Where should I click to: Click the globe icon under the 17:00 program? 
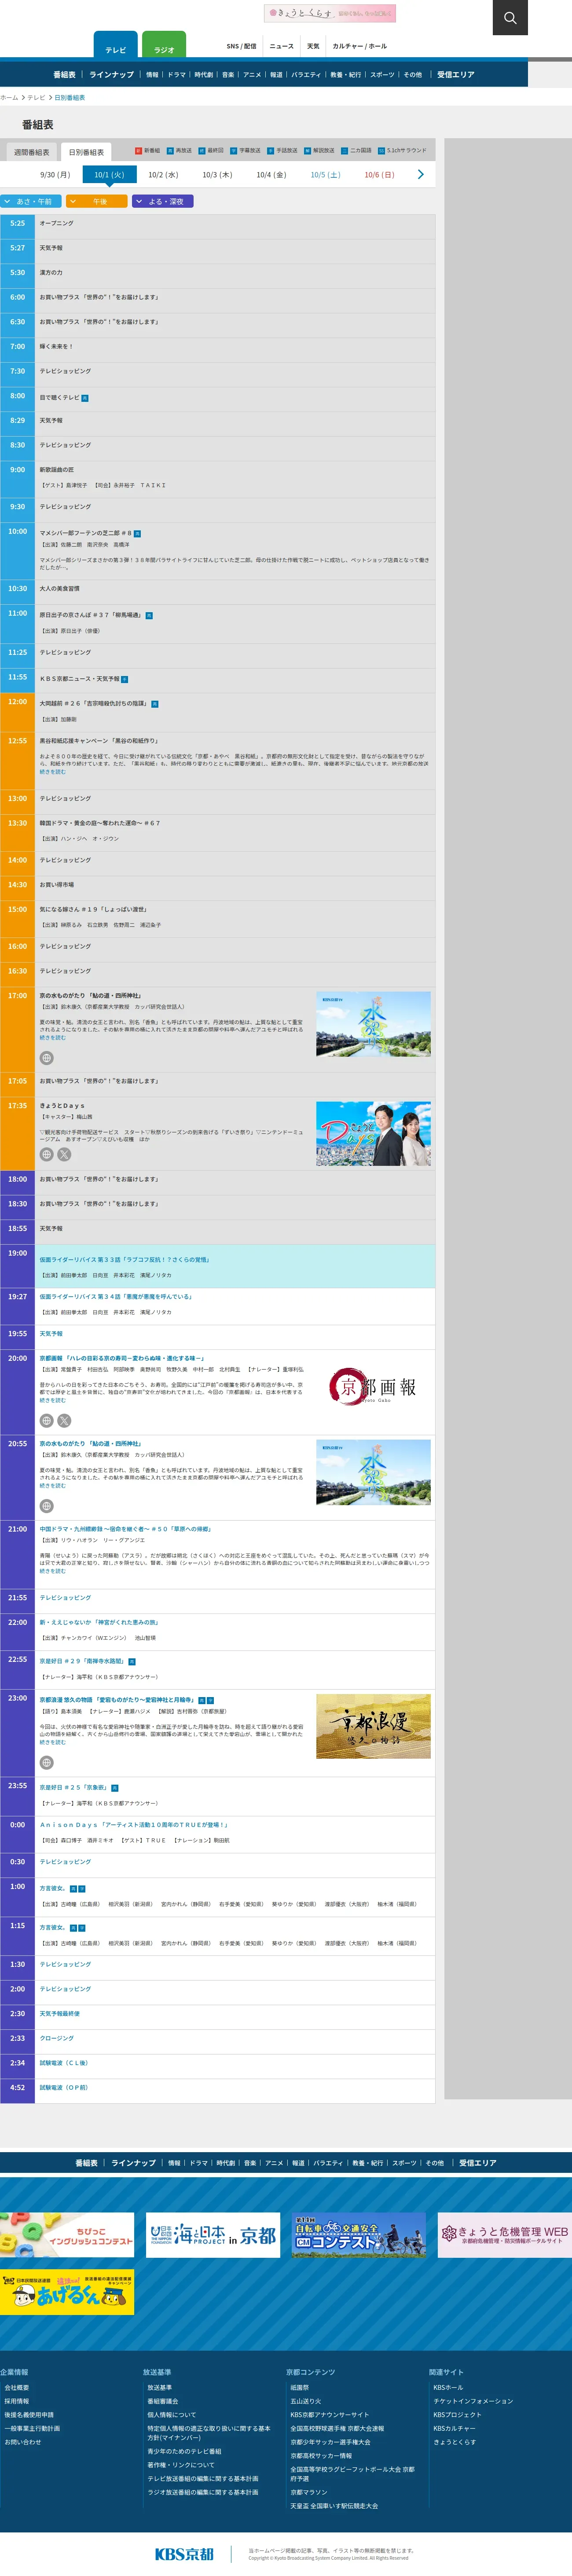46,1058
